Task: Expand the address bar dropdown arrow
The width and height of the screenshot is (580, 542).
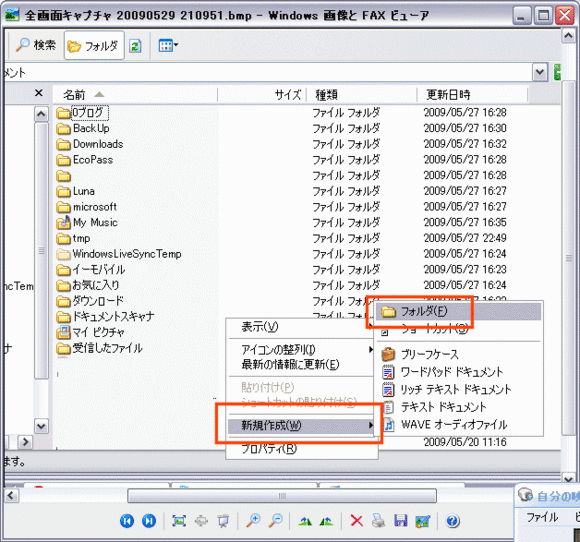Action: (x=540, y=72)
